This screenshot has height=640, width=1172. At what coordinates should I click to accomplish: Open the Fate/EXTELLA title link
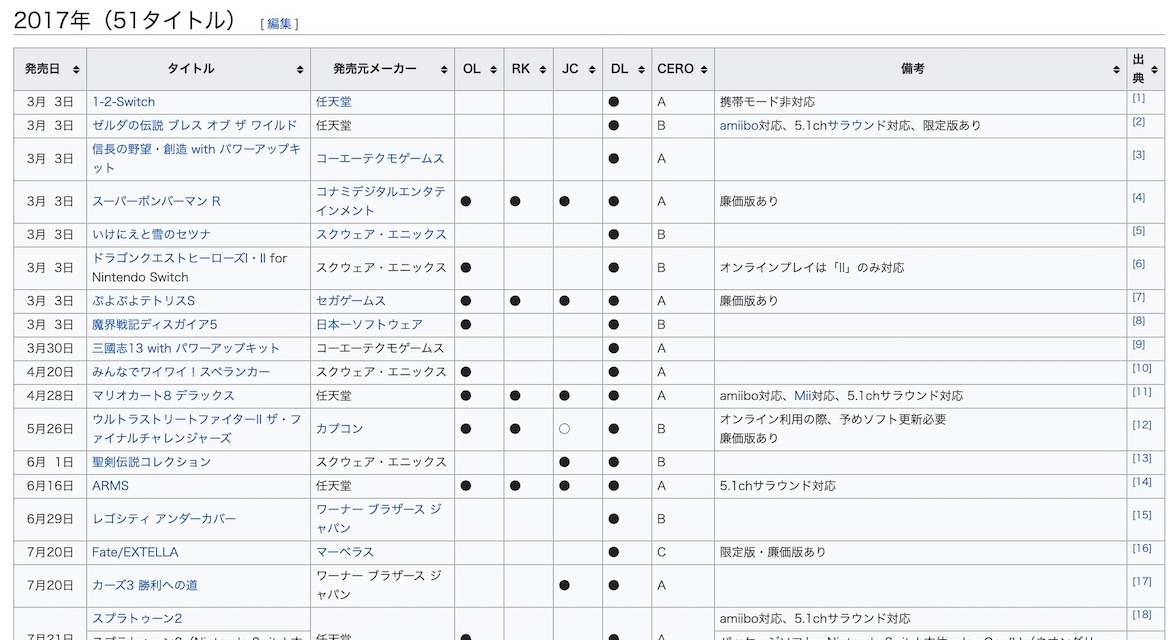(x=135, y=552)
